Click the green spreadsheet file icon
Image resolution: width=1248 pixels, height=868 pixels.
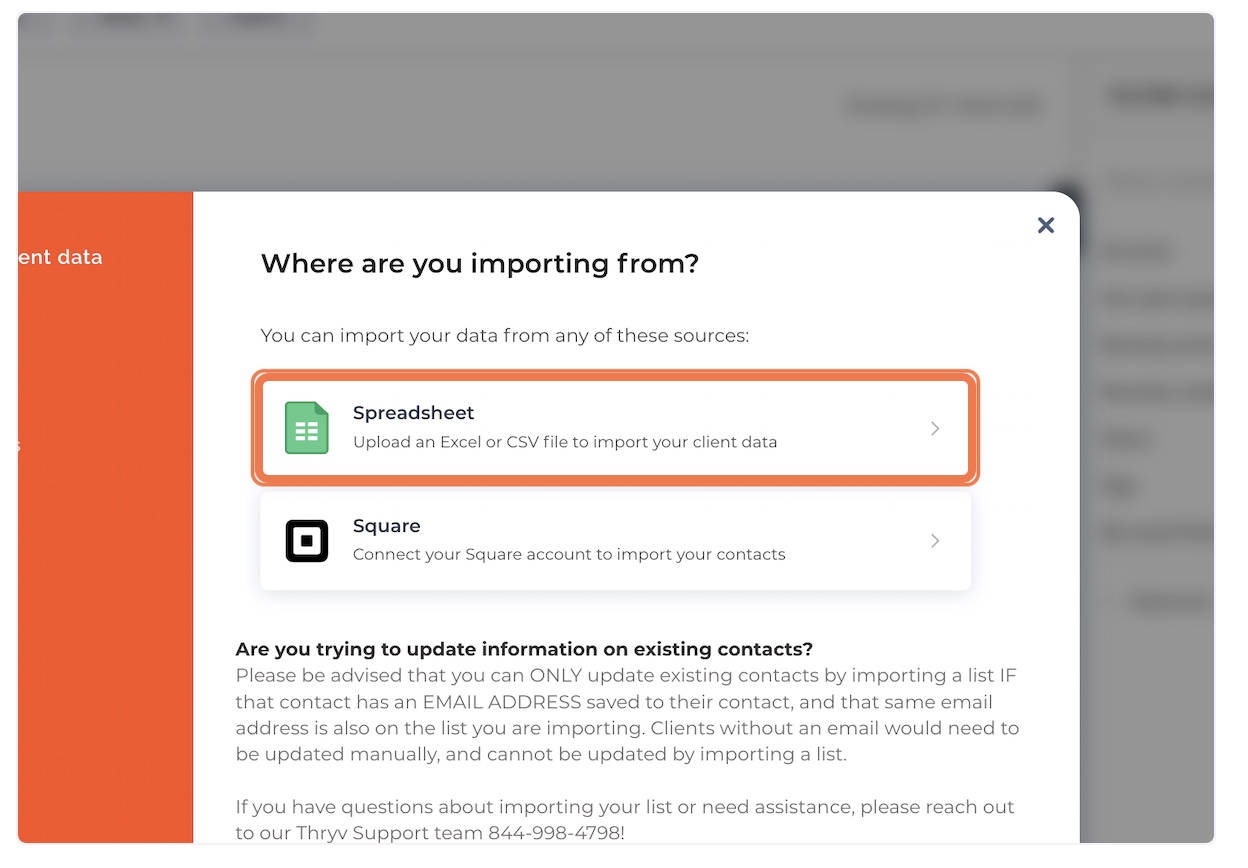[x=307, y=428]
